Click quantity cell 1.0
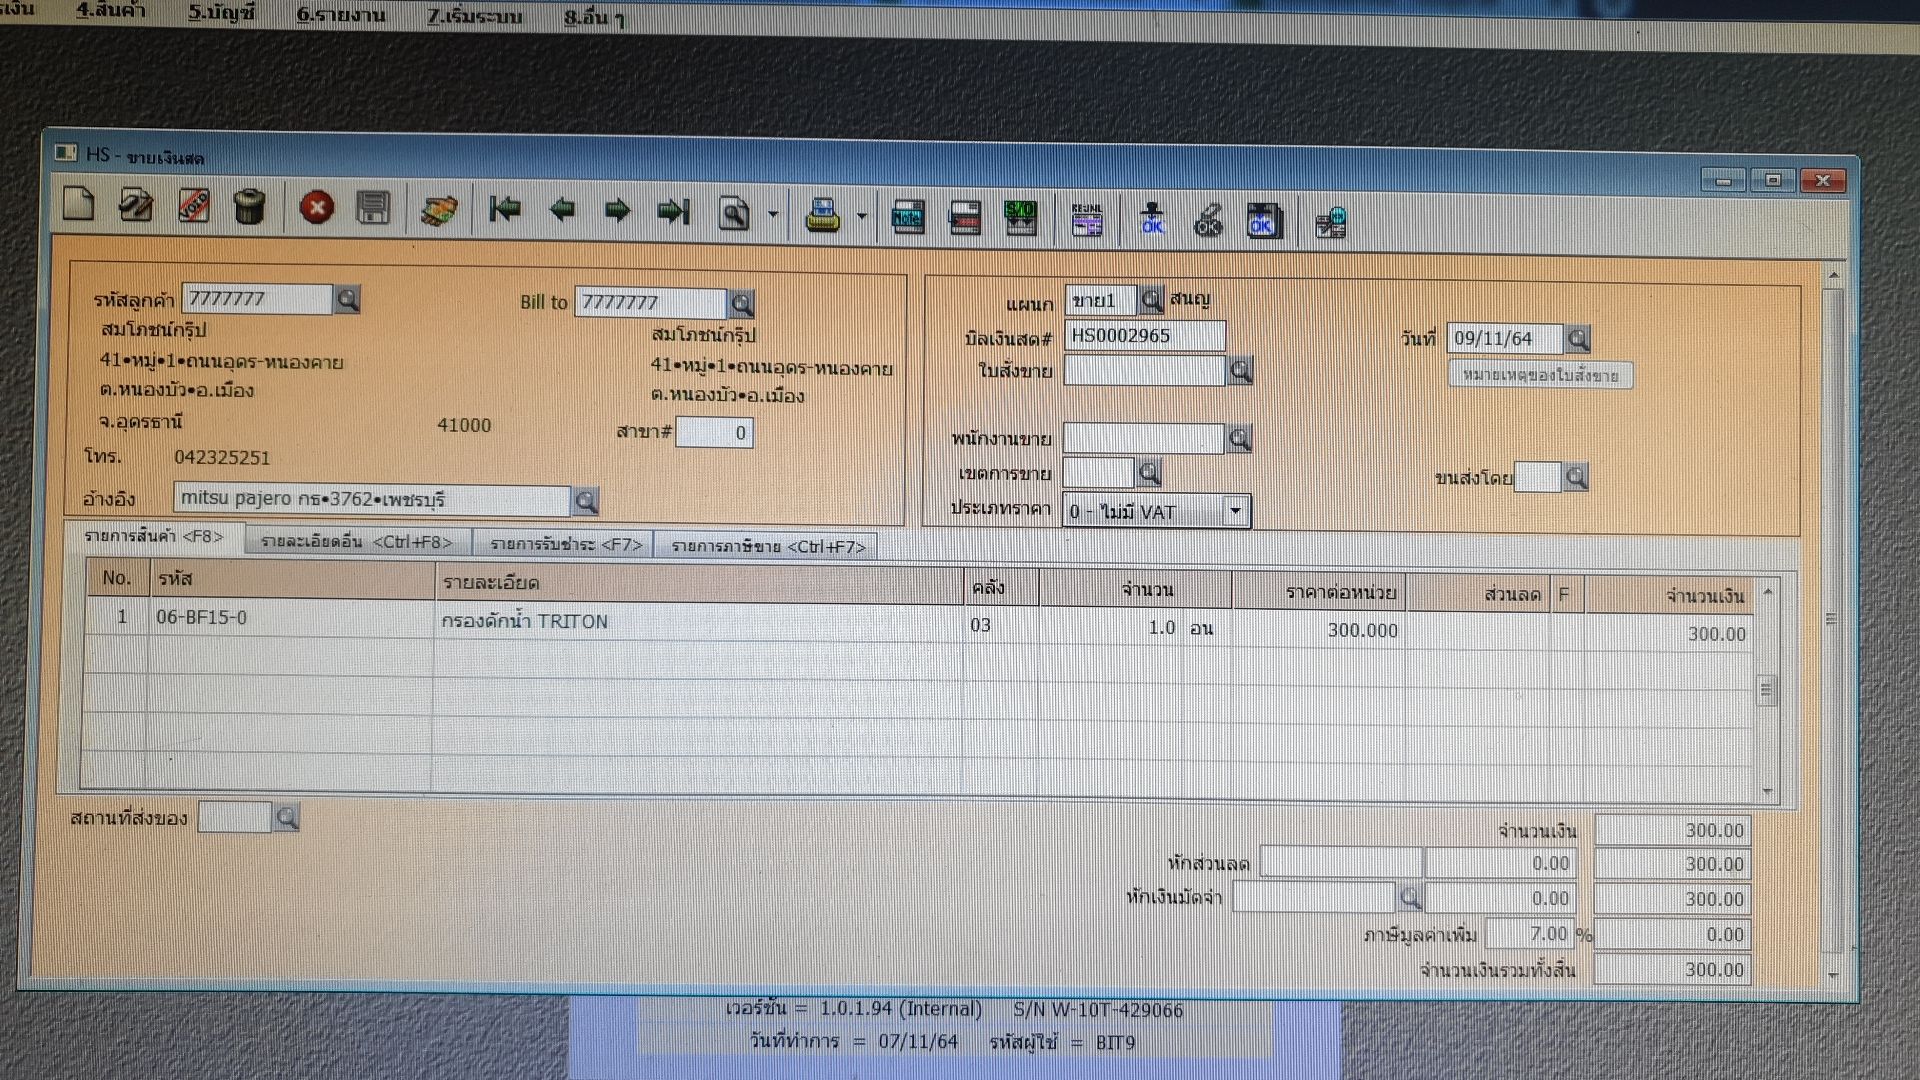 tap(1112, 627)
